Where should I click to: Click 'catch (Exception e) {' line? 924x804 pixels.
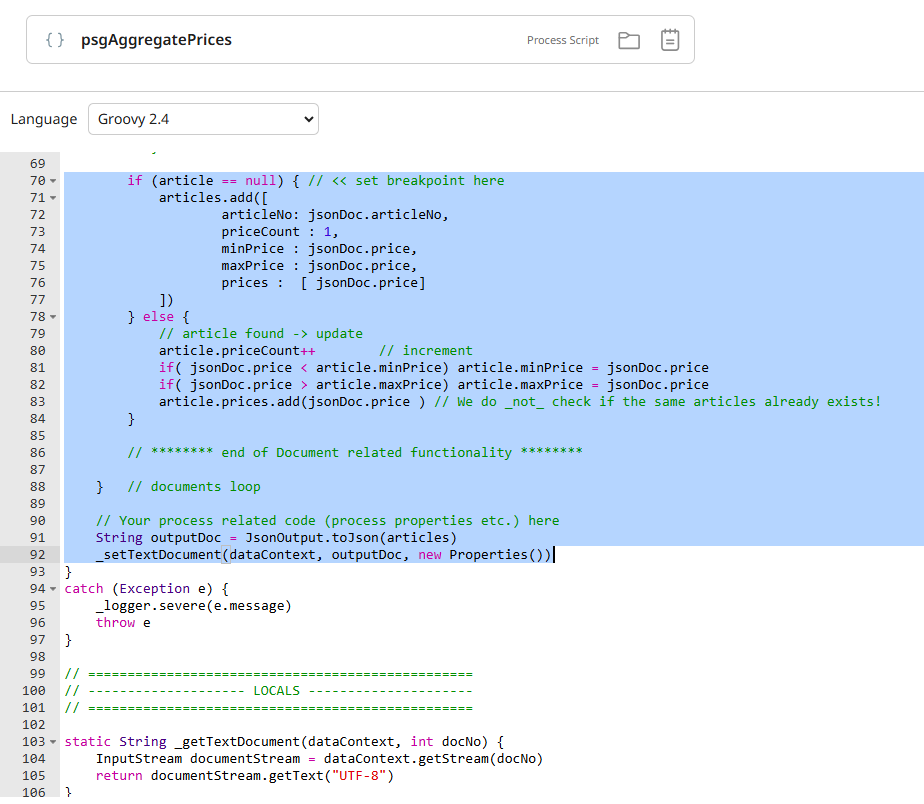click(x=147, y=589)
